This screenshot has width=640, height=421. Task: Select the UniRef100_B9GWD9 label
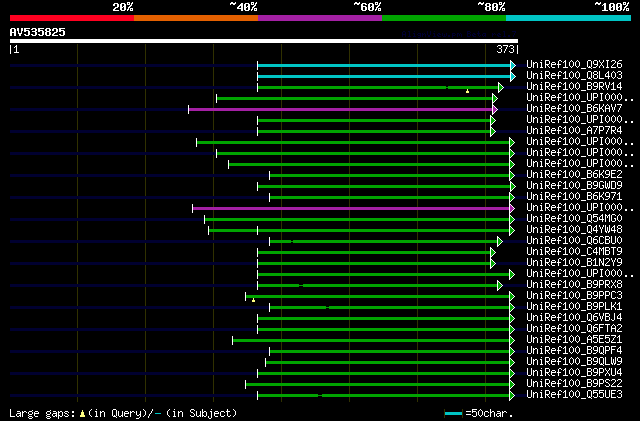pyautogui.click(x=574, y=185)
